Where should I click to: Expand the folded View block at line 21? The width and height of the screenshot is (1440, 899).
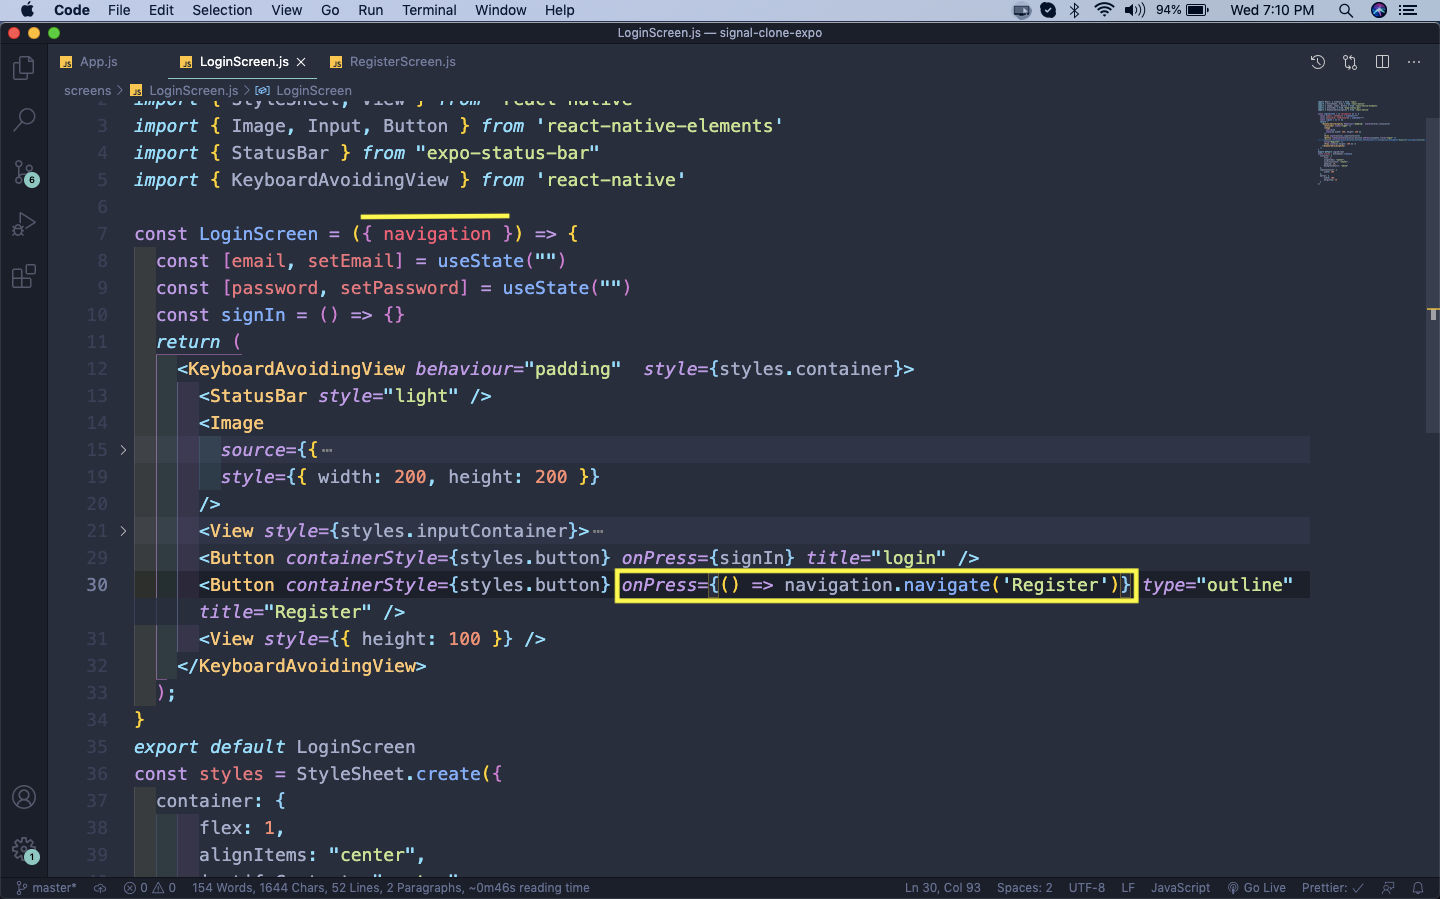click(123, 531)
